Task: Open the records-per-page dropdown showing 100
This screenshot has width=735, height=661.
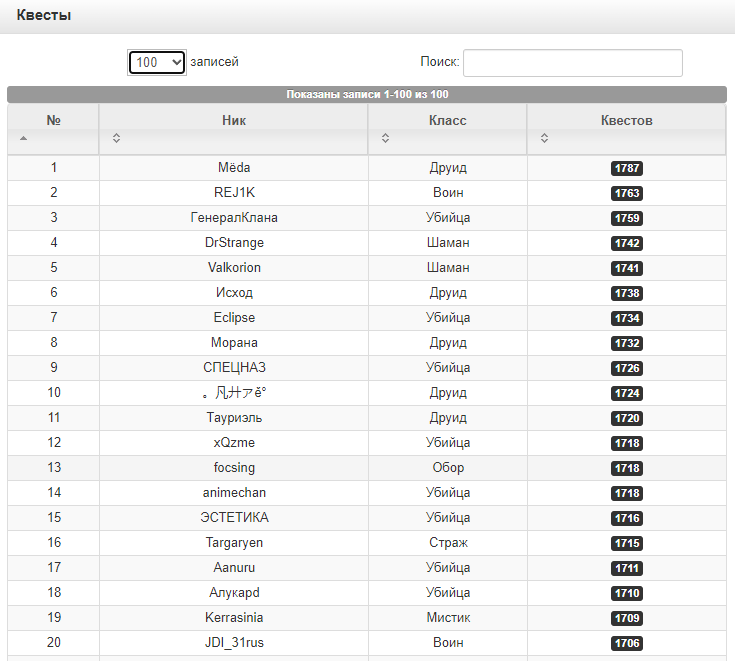Action: pos(157,62)
